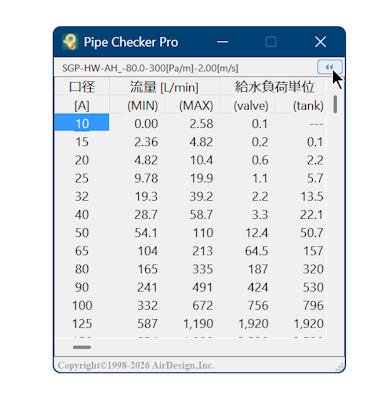Click tank value 796
The height and width of the screenshot is (403, 391).
click(x=313, y=305)
